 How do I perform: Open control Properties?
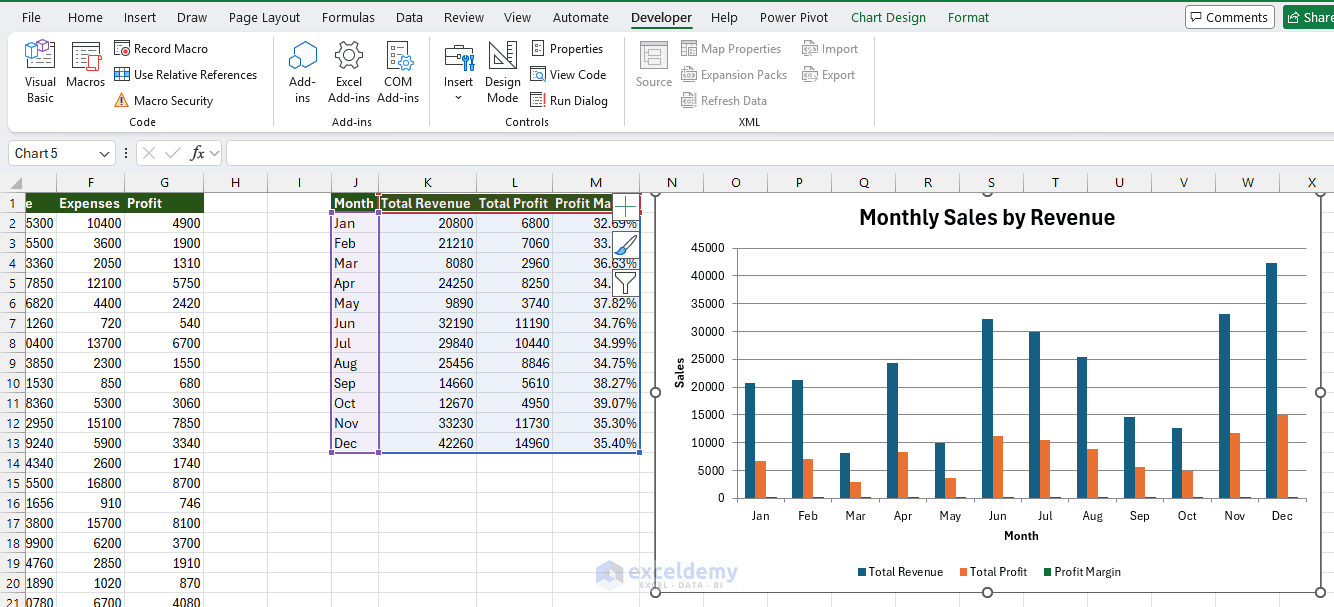click(567, 48)
